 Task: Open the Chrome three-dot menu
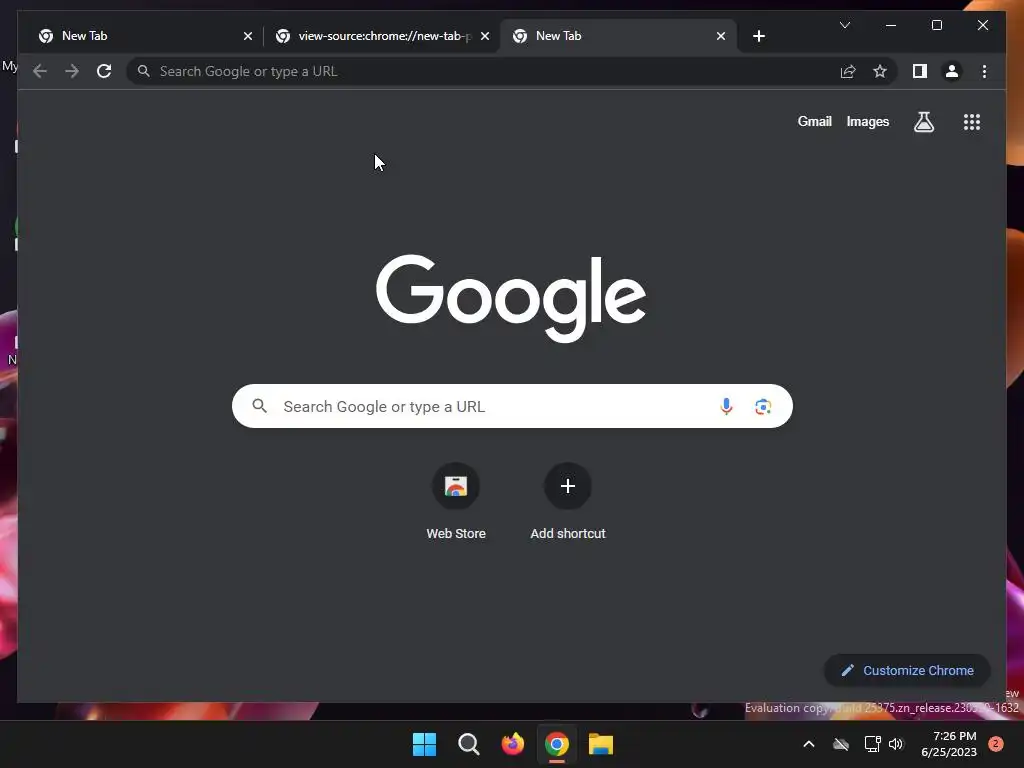click(984, 71)
